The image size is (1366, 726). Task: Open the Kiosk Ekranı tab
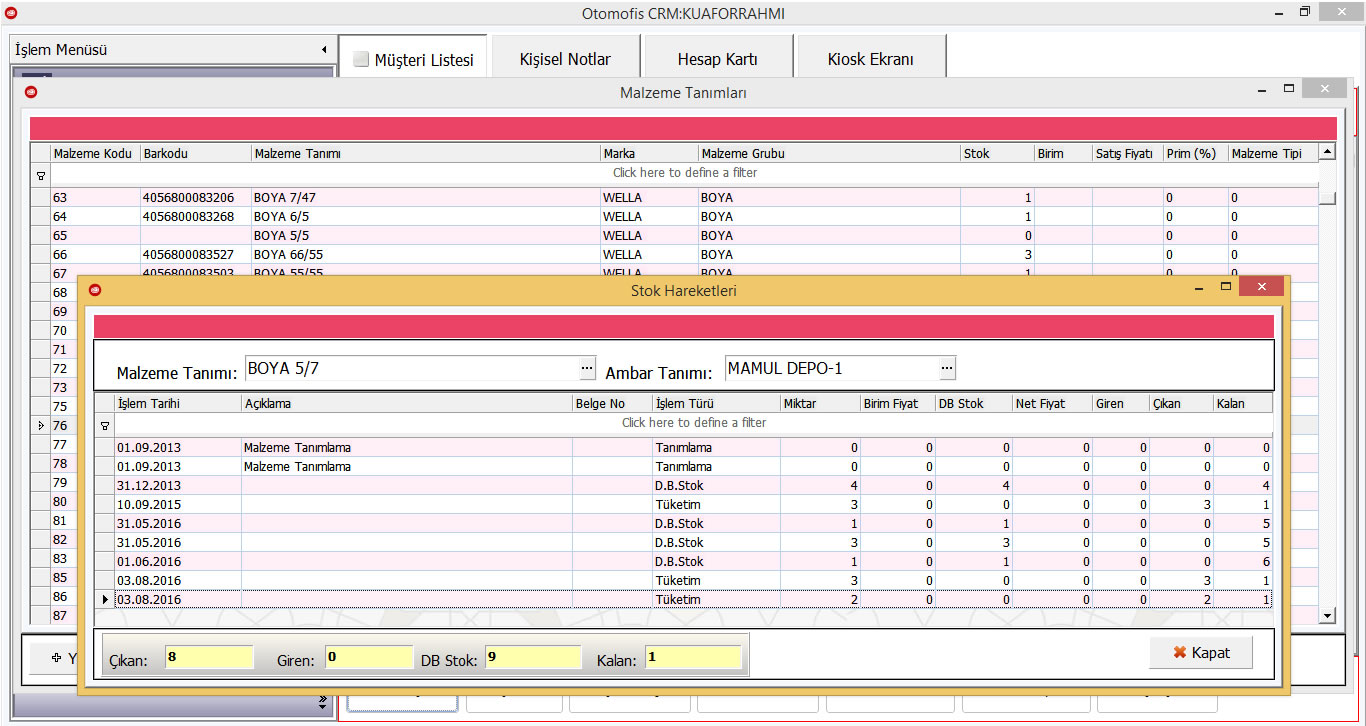870,59
